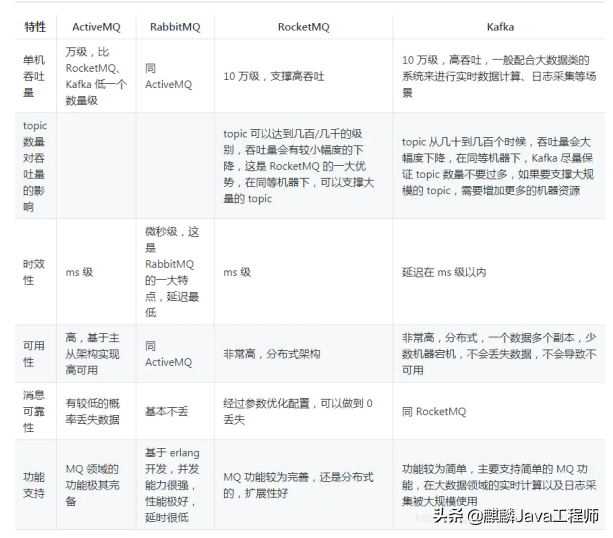Click Kafka cell starting 10 万级，高吞吐
Image resolution: width=613 pixels, height=538 pixels.
click(x=499, y=76)
